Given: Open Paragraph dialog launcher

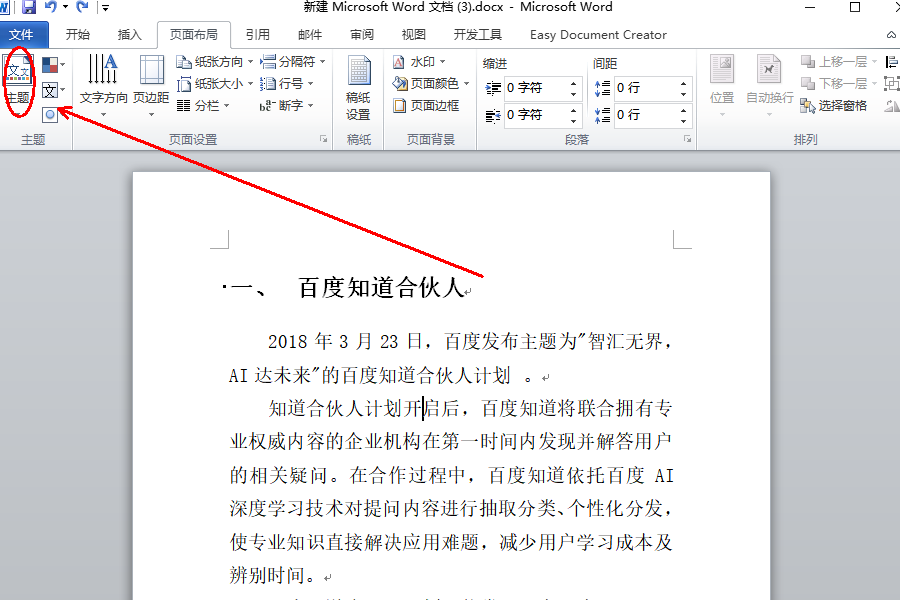Looking at the screenshot, I should pyautogui.click(x=687, y=139).
